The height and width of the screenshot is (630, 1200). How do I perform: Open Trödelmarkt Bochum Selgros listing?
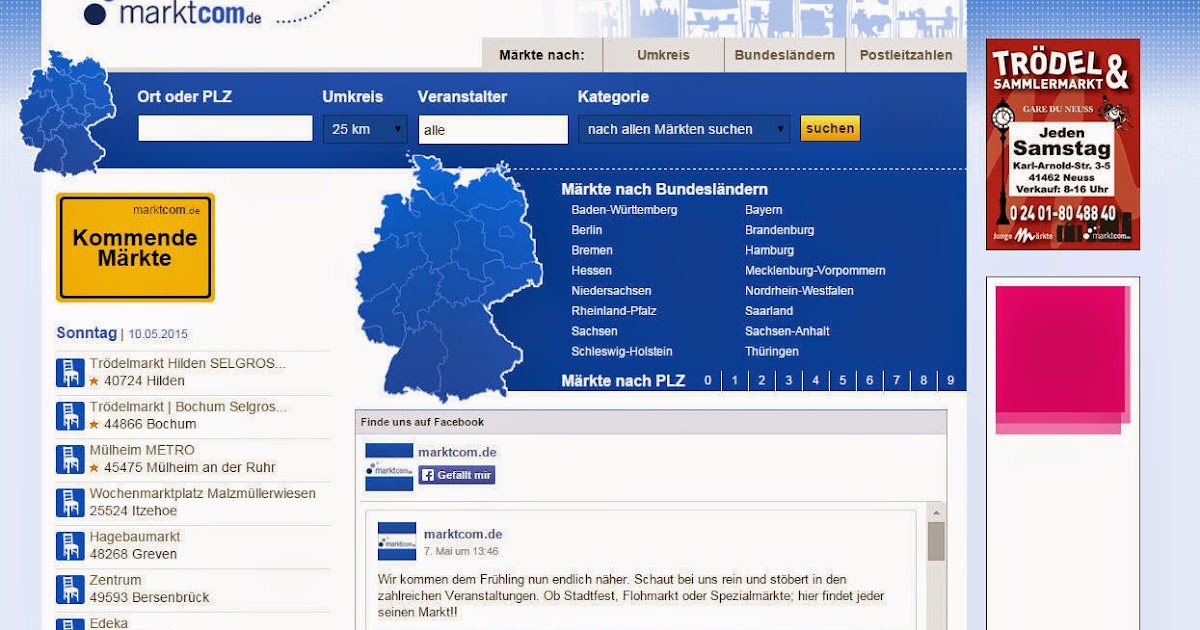(x=188, y=407)
